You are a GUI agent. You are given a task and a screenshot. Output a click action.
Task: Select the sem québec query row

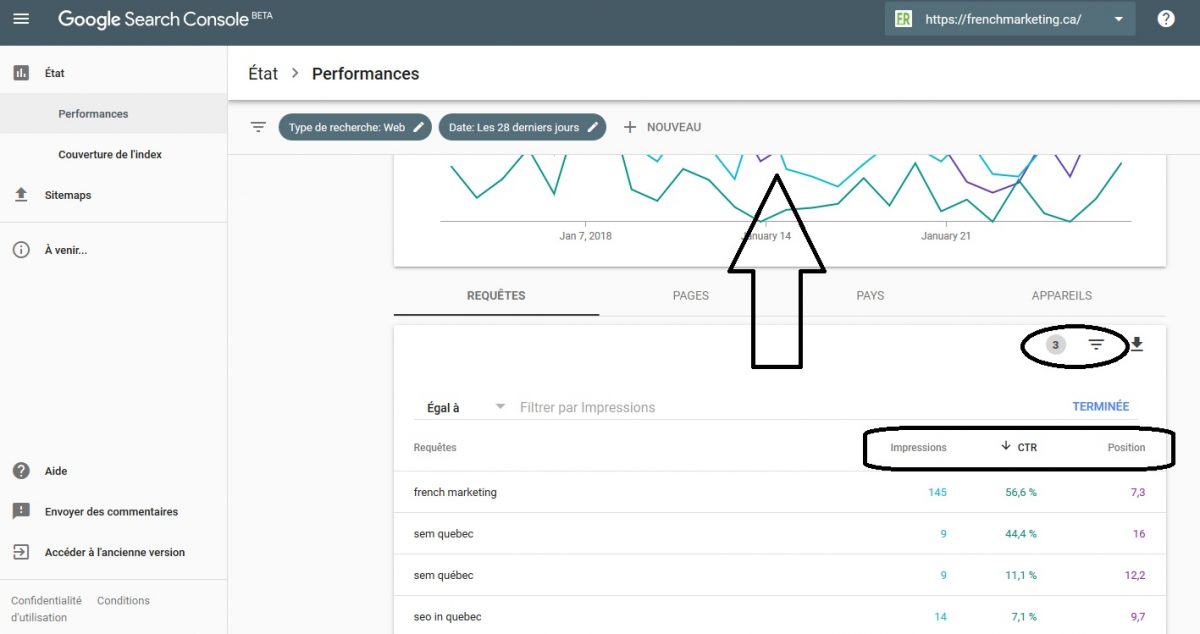click(780, 575)
